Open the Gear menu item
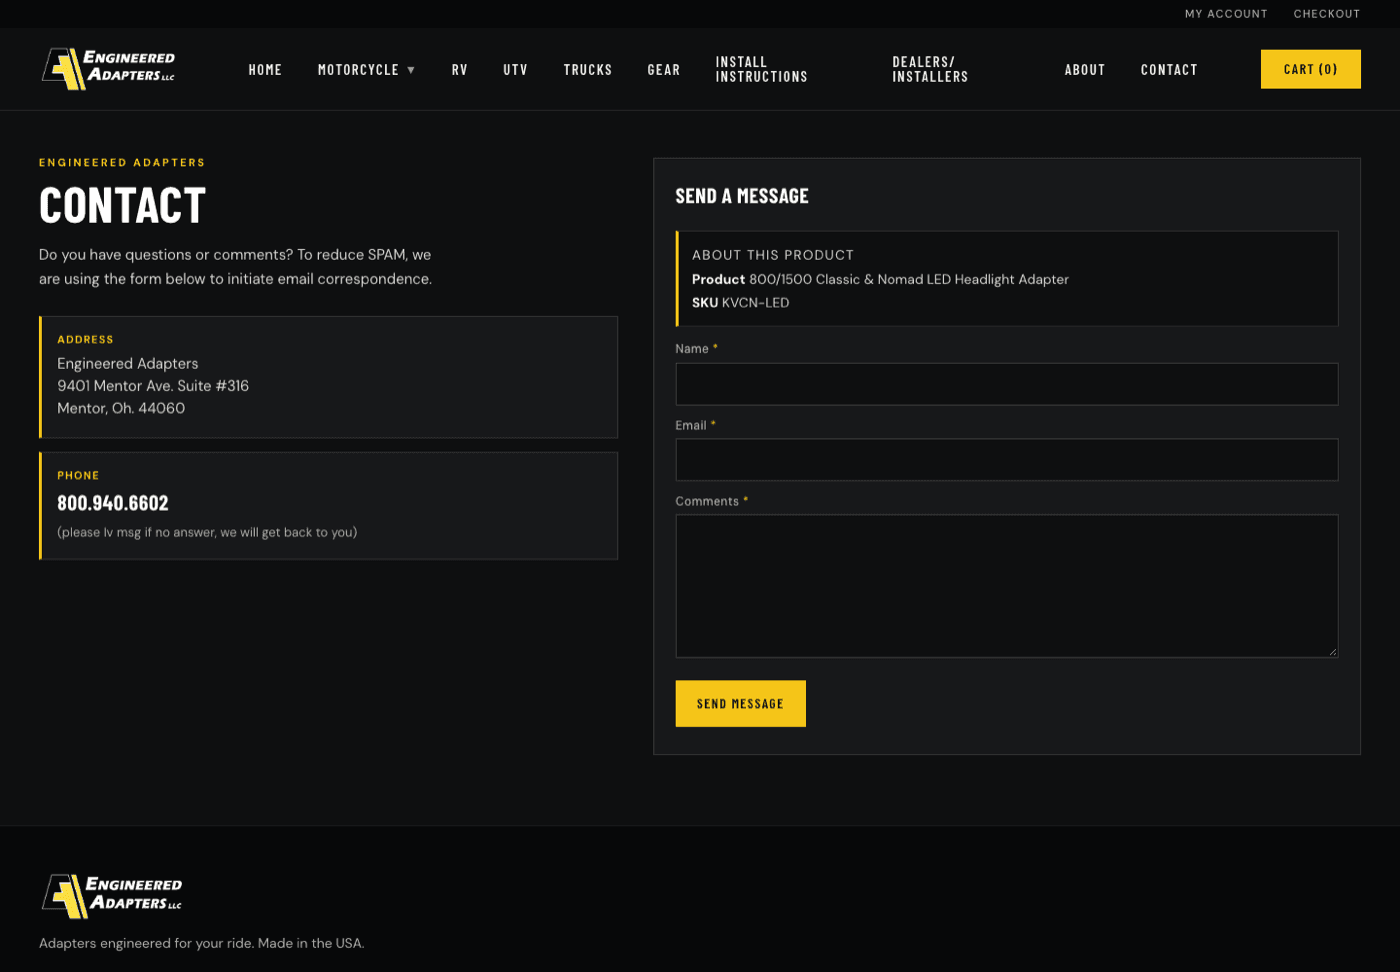The height and width of the screenshot is (972, 1400). coord(664,70)
